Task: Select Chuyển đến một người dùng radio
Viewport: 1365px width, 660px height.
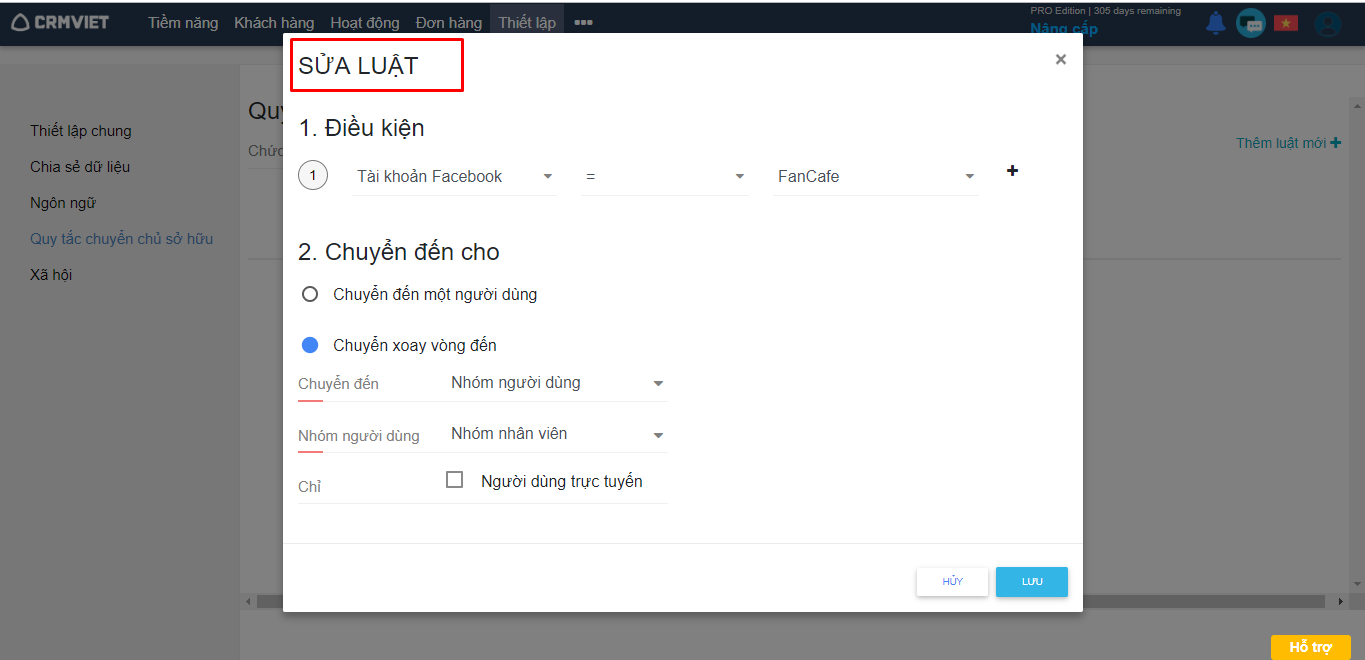Action: tap(310, 294)
